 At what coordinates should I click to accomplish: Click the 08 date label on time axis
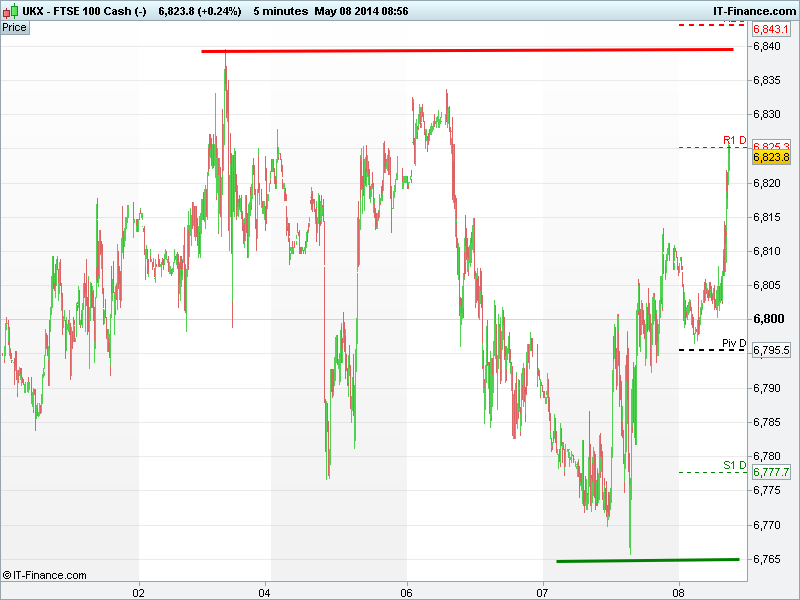[x=678, y=593]
